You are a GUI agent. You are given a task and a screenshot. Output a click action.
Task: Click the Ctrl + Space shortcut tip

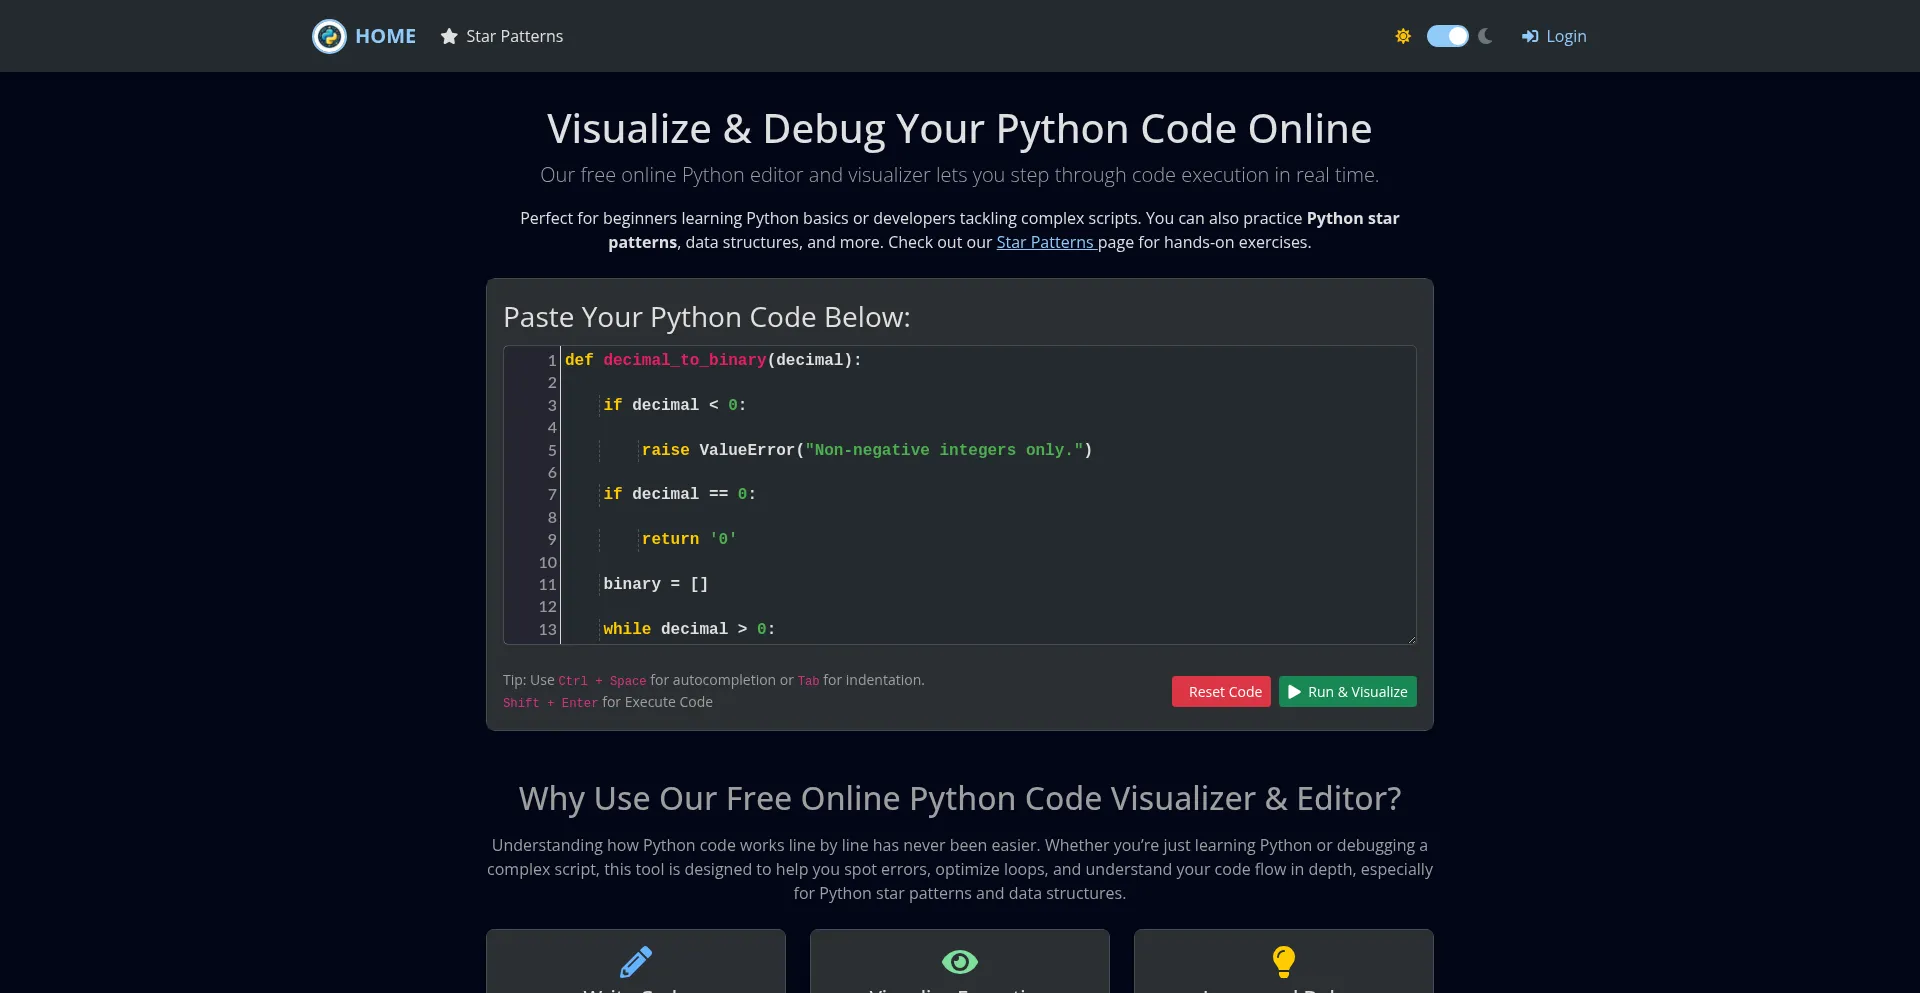click(x=602, y=681)
